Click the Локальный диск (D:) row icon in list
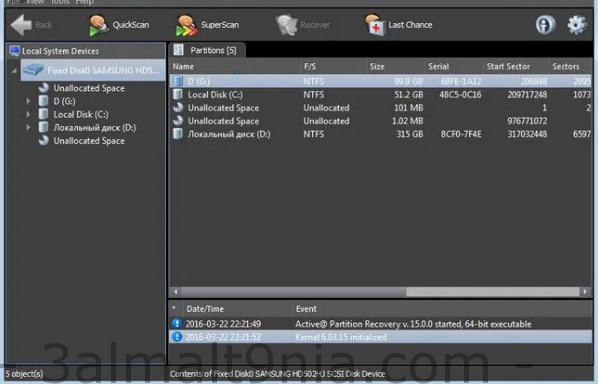598x384 pixels. point(178,134)
